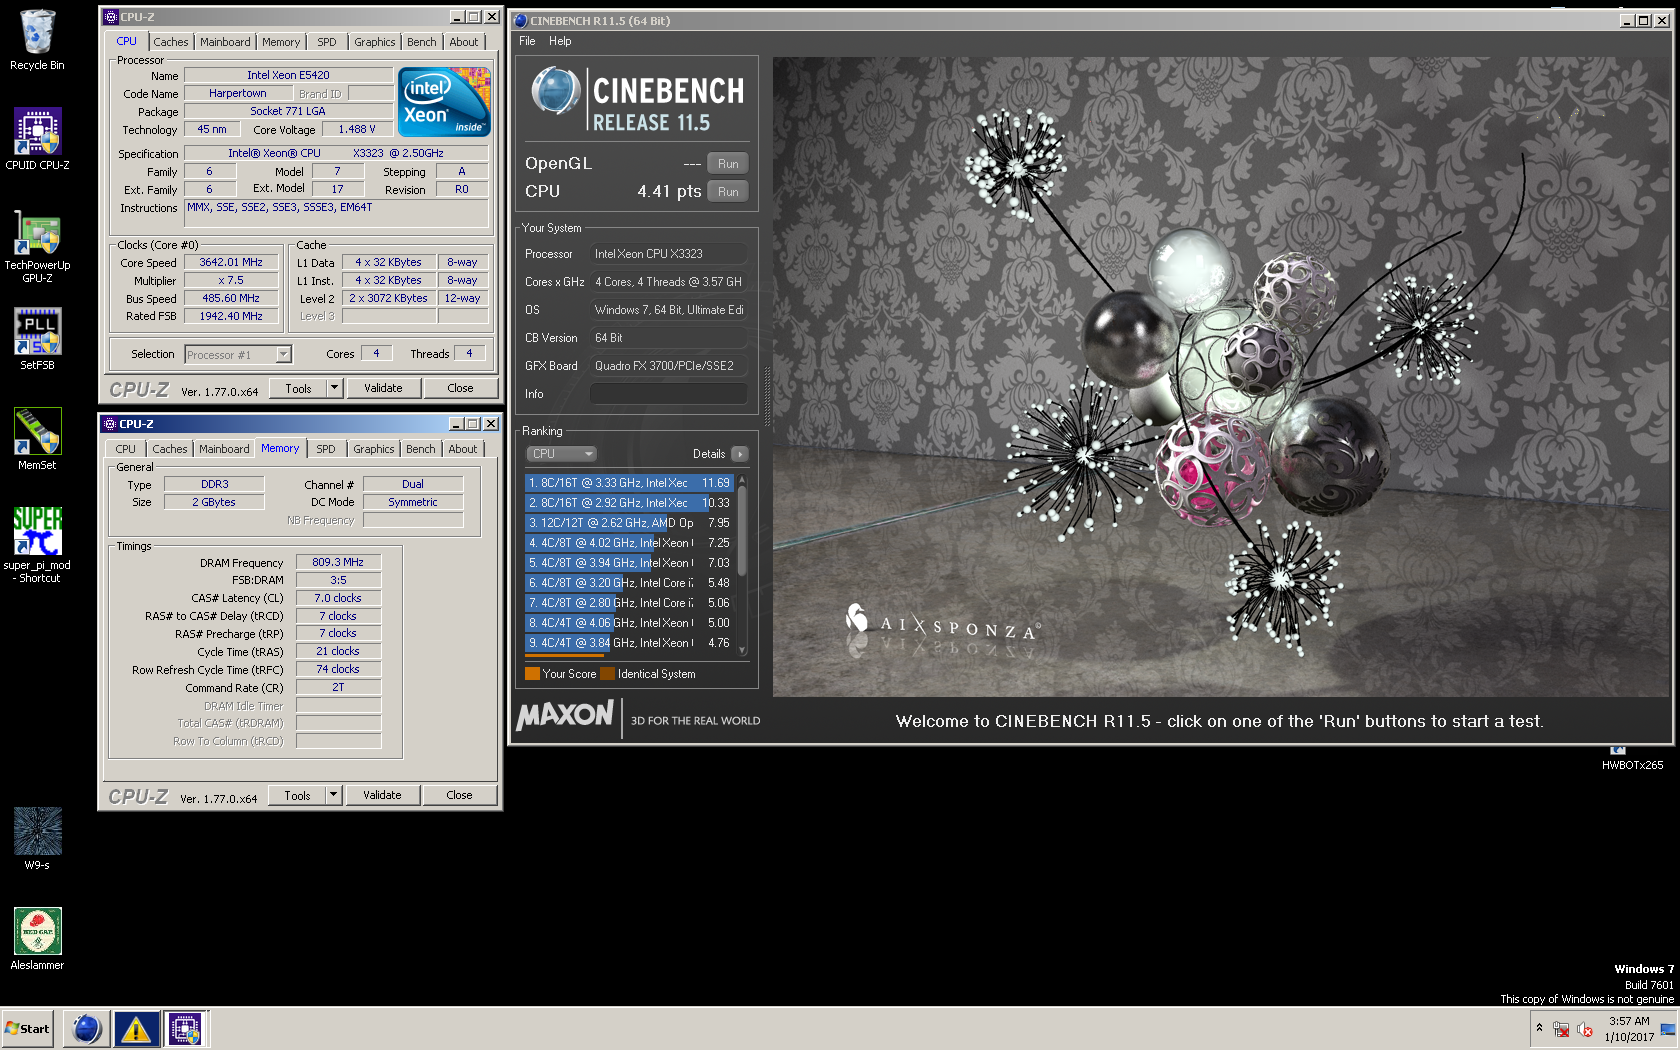Open the CPU ranking type dropdown
Image resolution: width=1680 pixels, height=1050 pixels.
click(562, 454)
